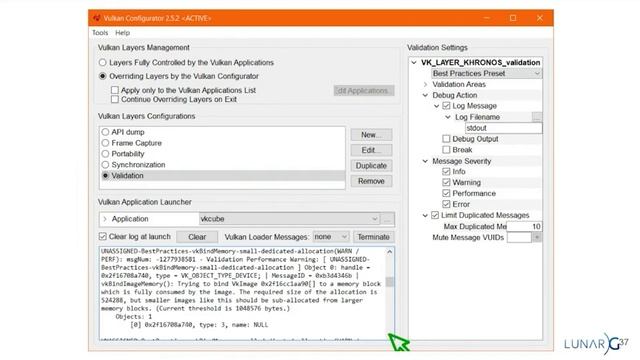This screenshot has width=640, height=360.
Task: Toggle the Log Message checkbox
Action: pos(446,106)
